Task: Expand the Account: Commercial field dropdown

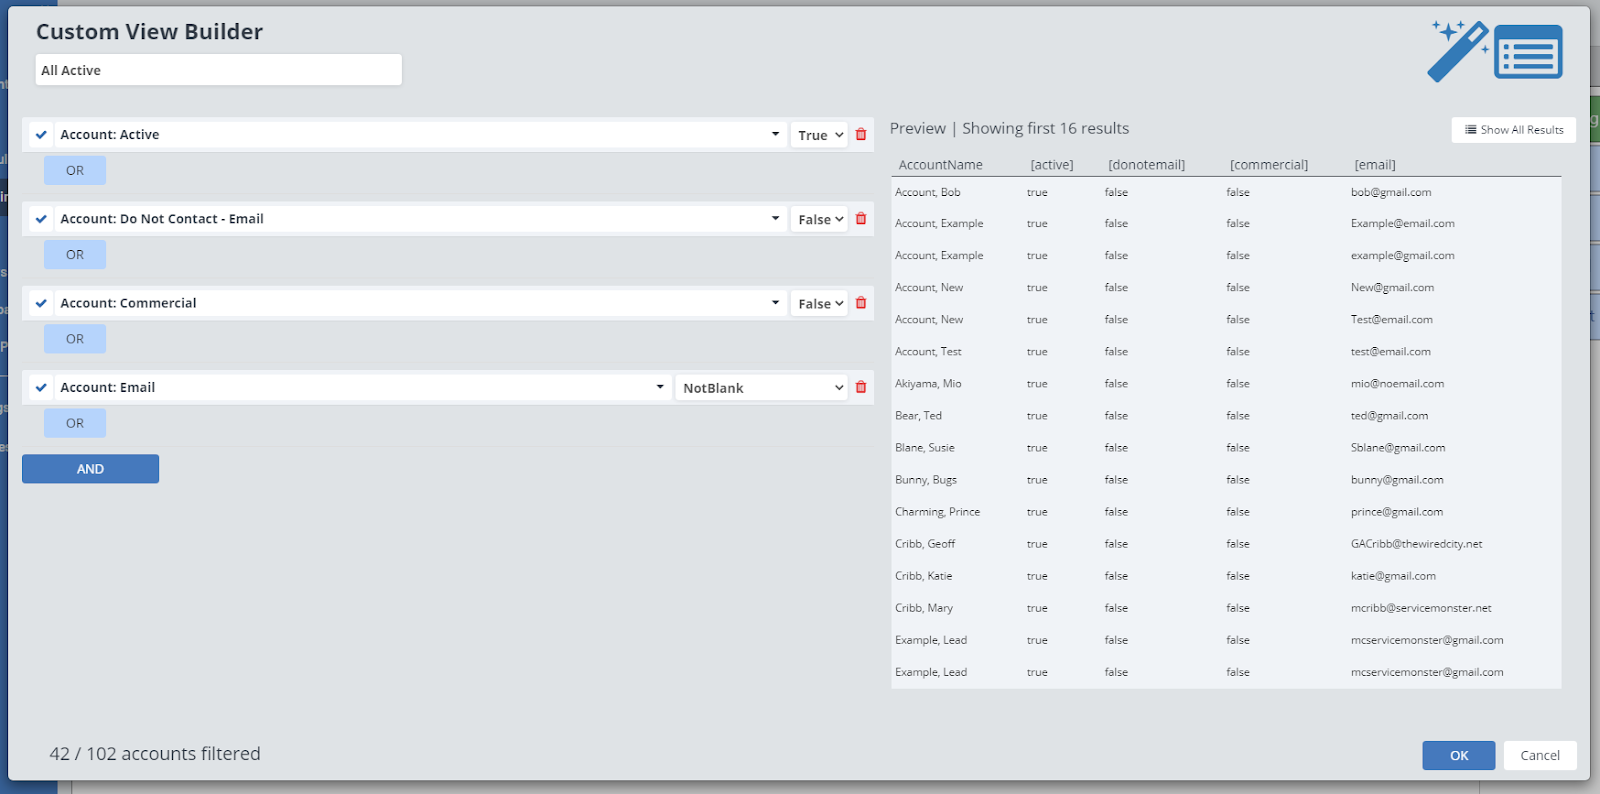Action: 775,303
